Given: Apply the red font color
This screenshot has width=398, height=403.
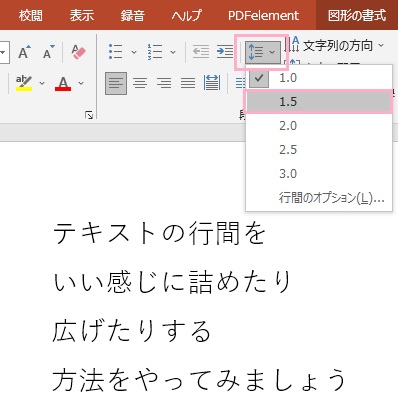Looking at the screenshot, I should (x=63, y=83).
